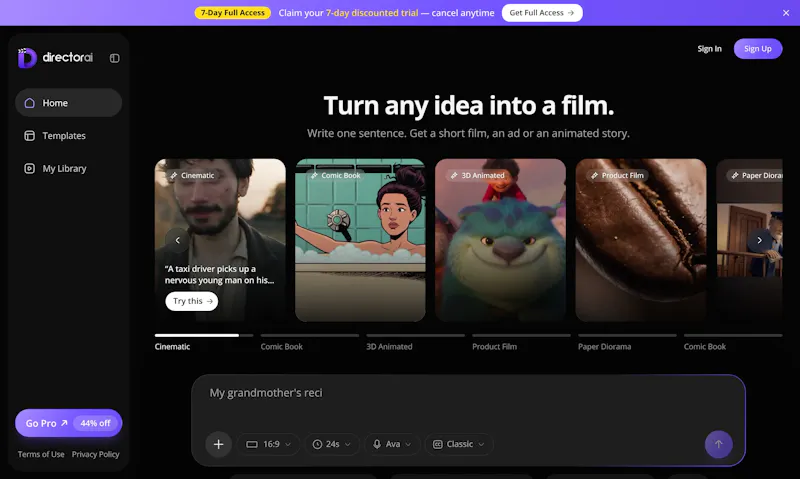Click the Home house icon in the sidebar
The height and width of the screenshot is (479, 800).
pyautogui.click(x=30, y=103)
